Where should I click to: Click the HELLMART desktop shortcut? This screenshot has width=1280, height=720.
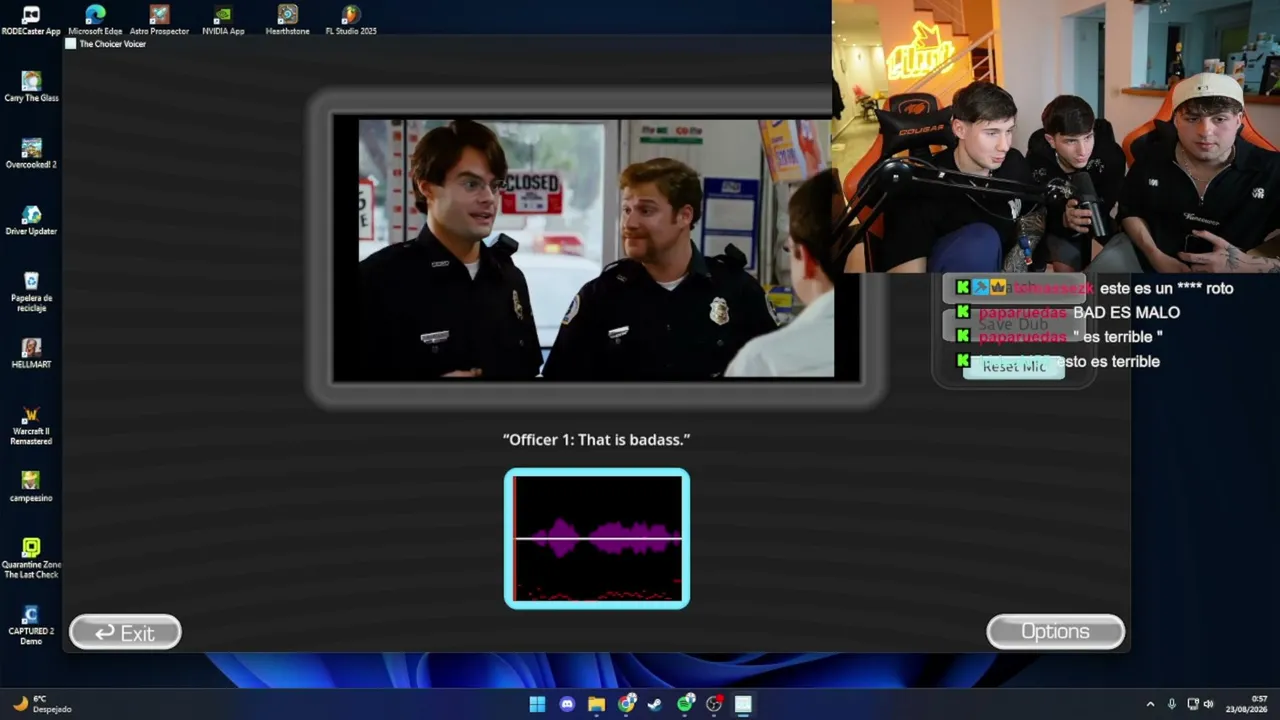(31, 353)
